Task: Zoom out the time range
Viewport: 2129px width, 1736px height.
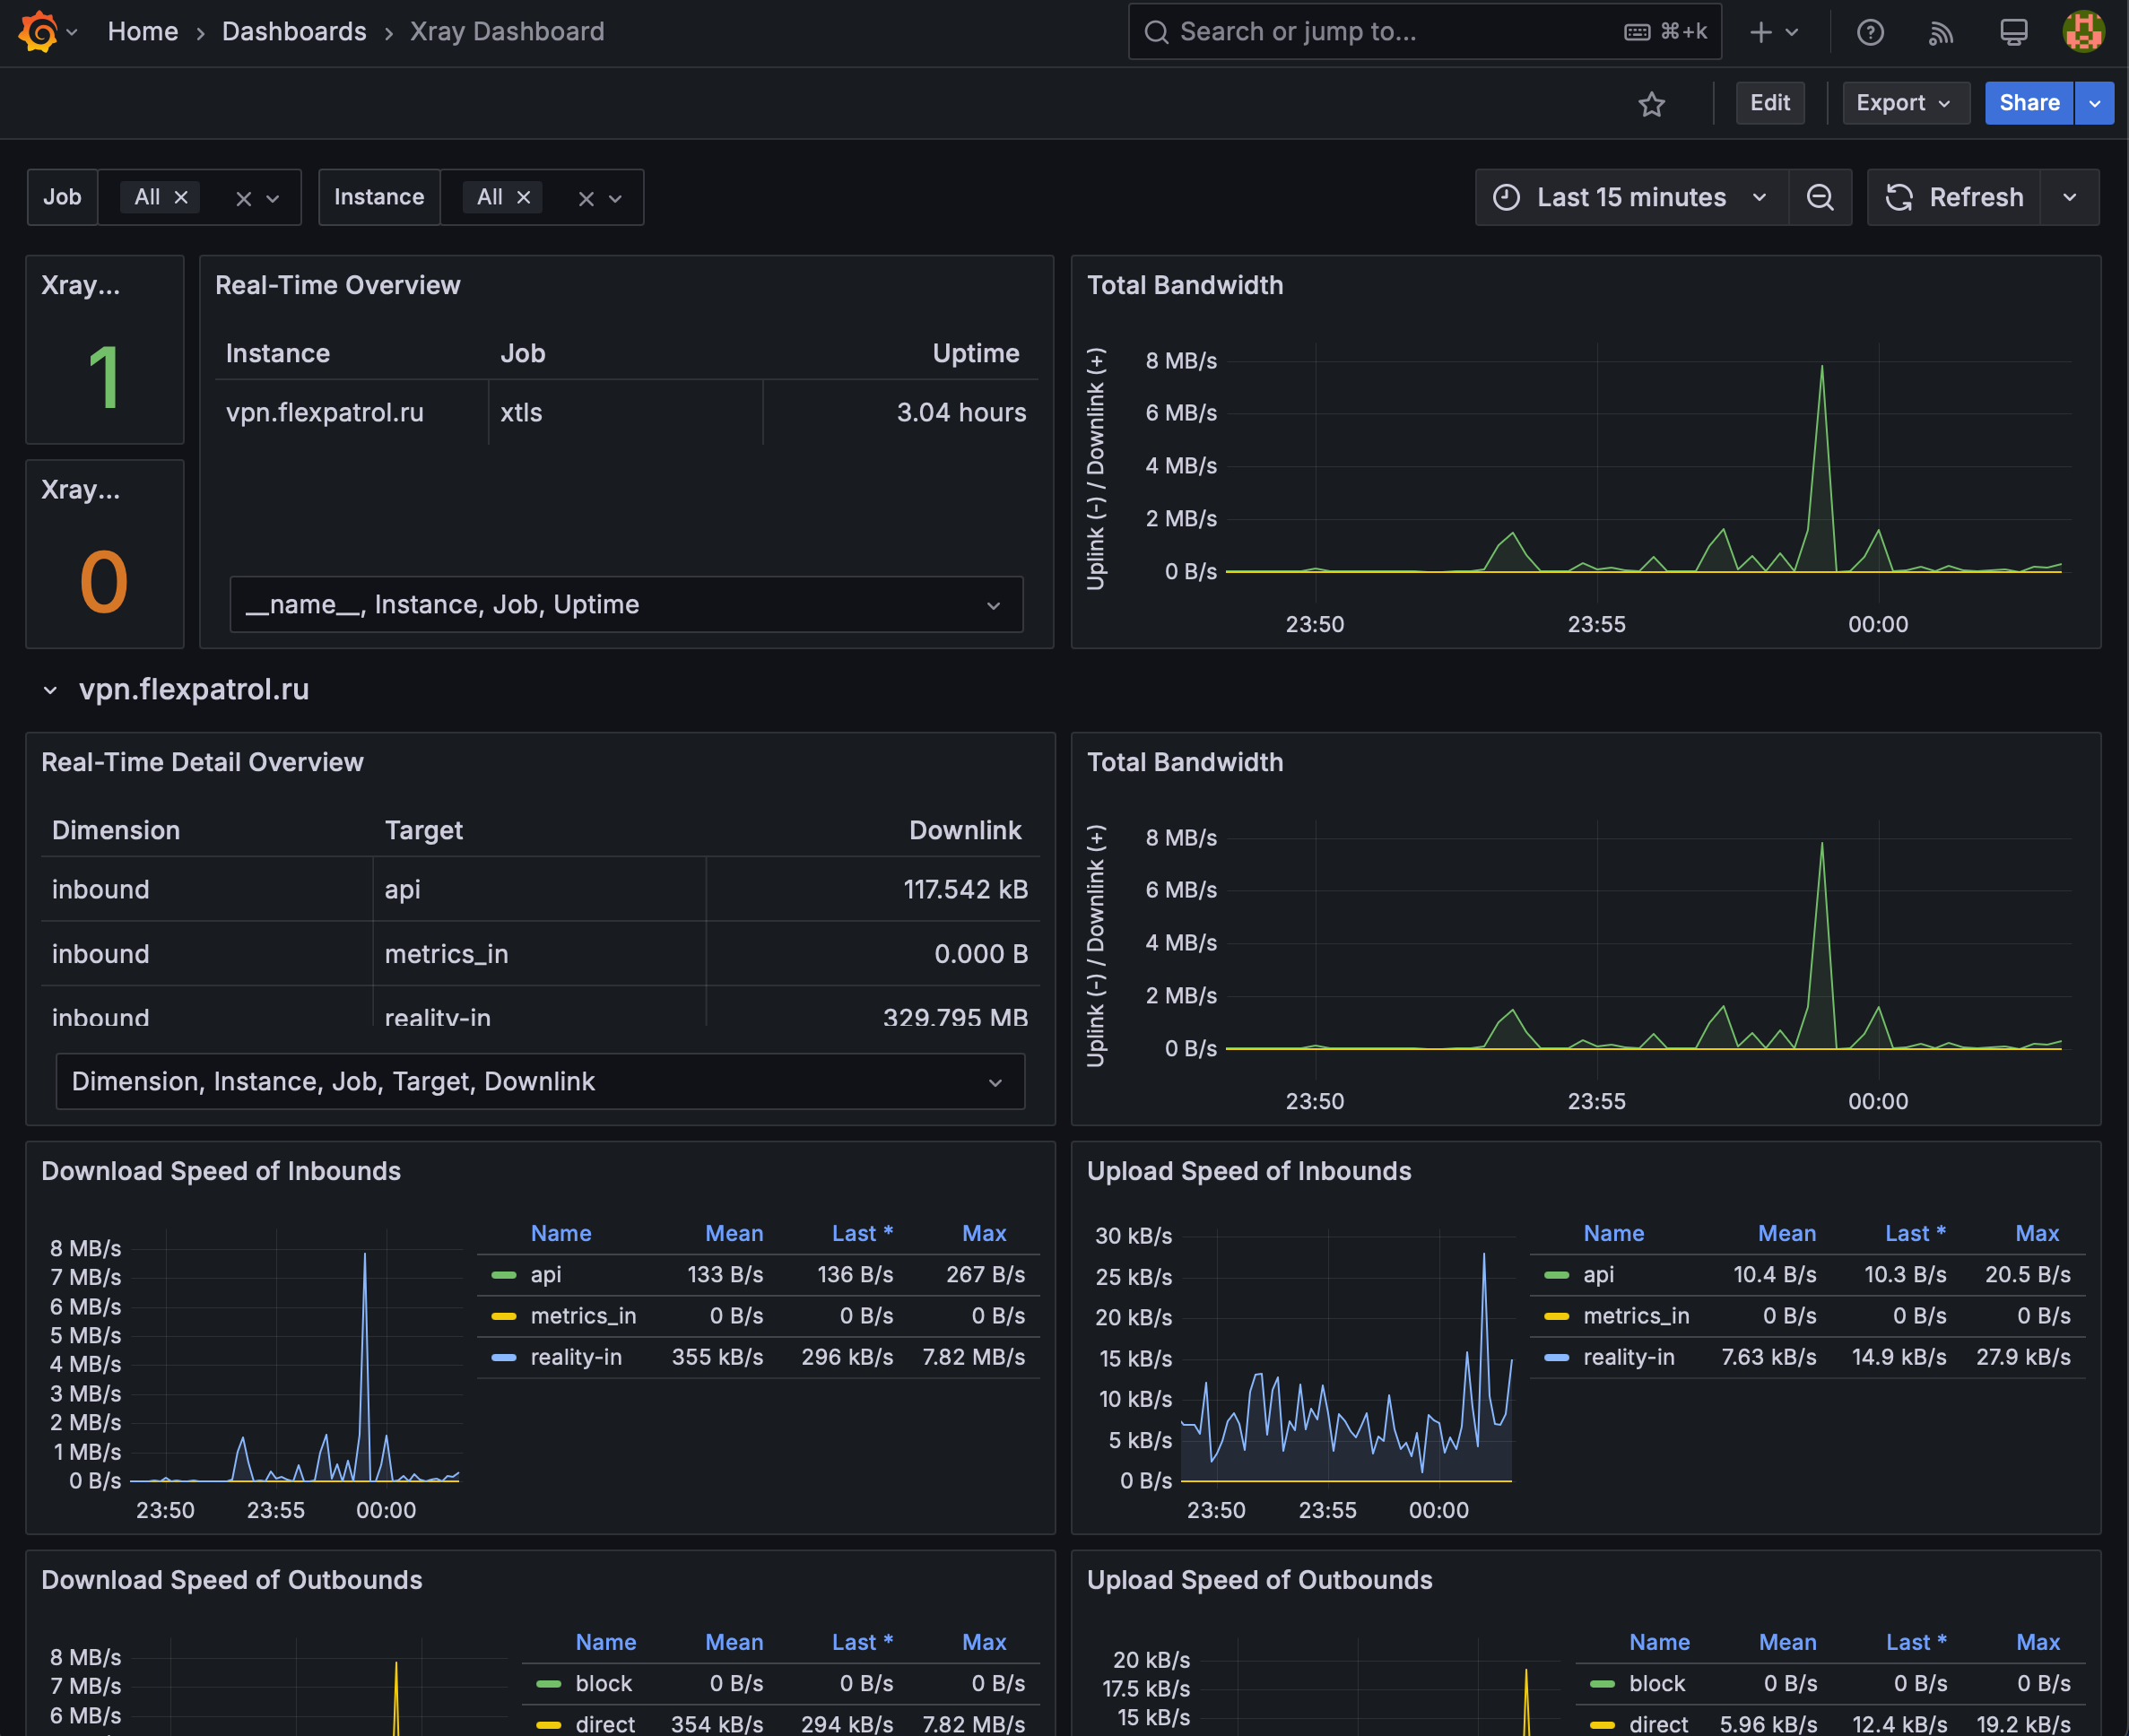Action: point(1820,197)
